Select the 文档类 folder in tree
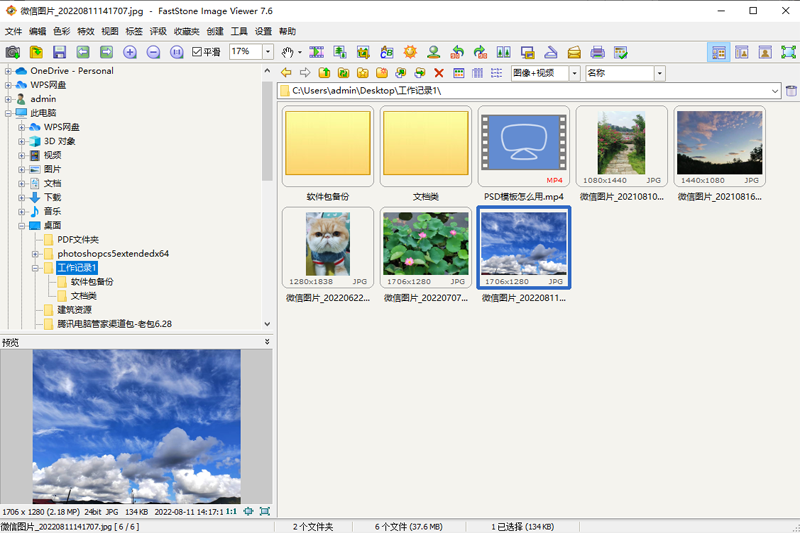This screenshot has width=800, height=533. pos(83,296)
